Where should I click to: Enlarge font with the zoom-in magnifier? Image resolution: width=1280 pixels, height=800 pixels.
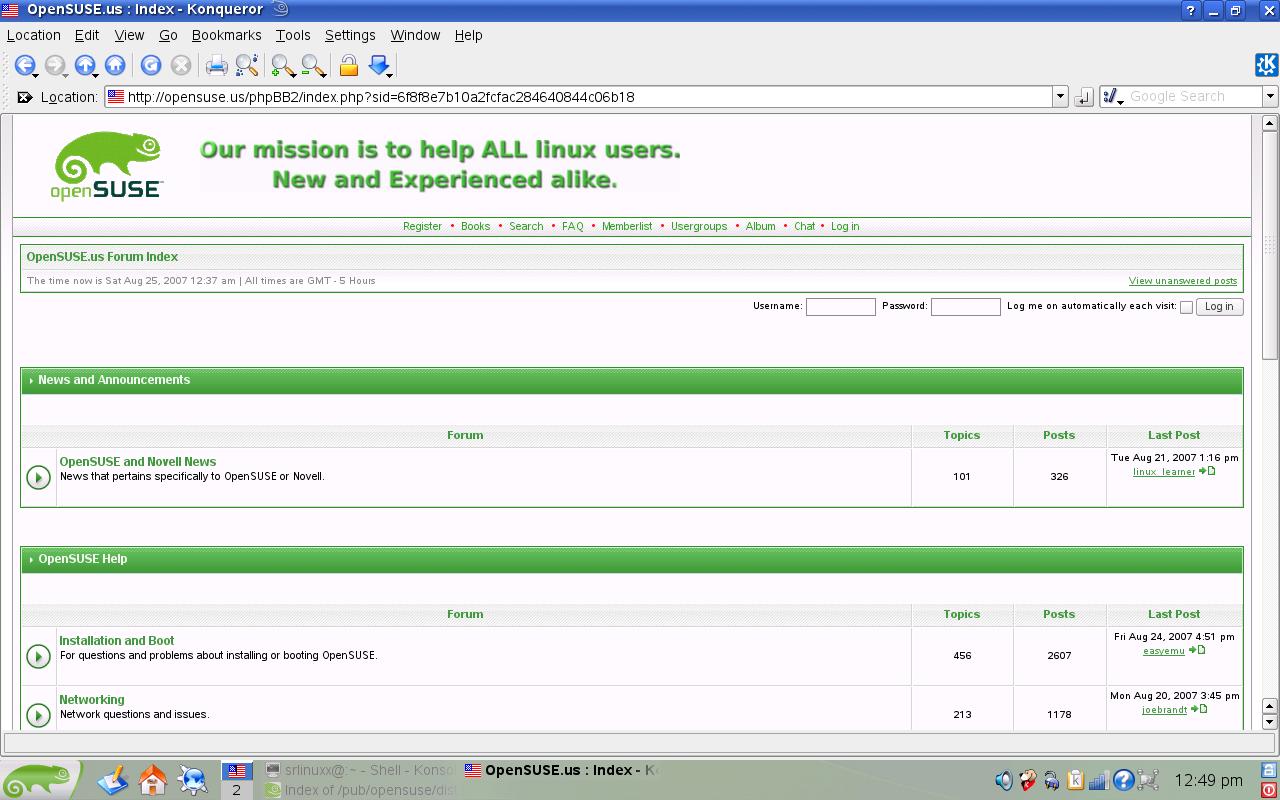click(x=282, y=65)
